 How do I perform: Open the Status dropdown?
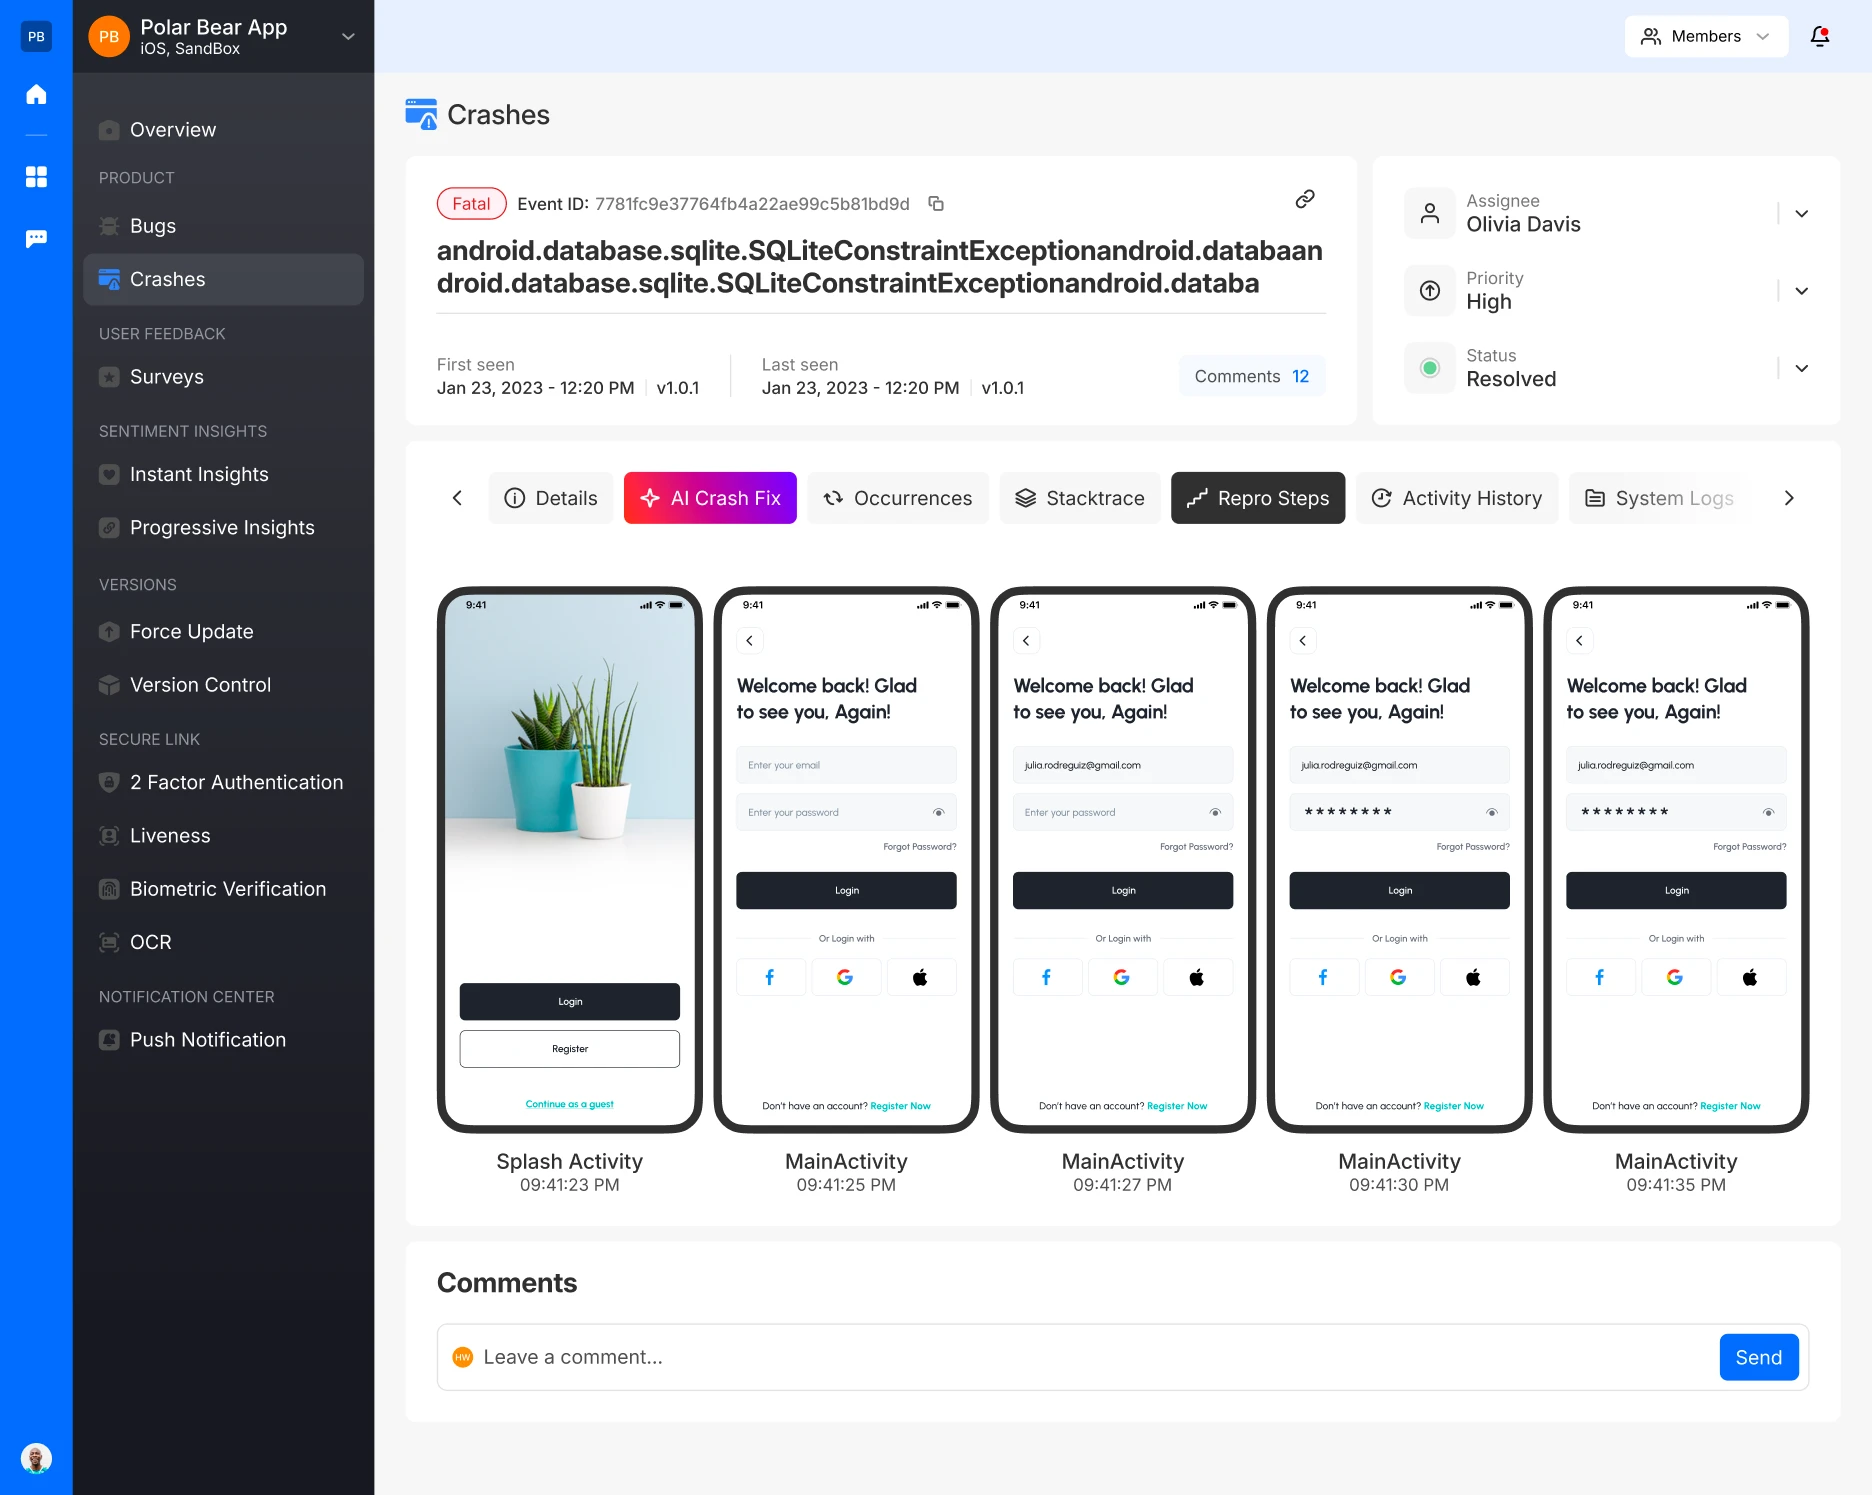click(1801, 368)
